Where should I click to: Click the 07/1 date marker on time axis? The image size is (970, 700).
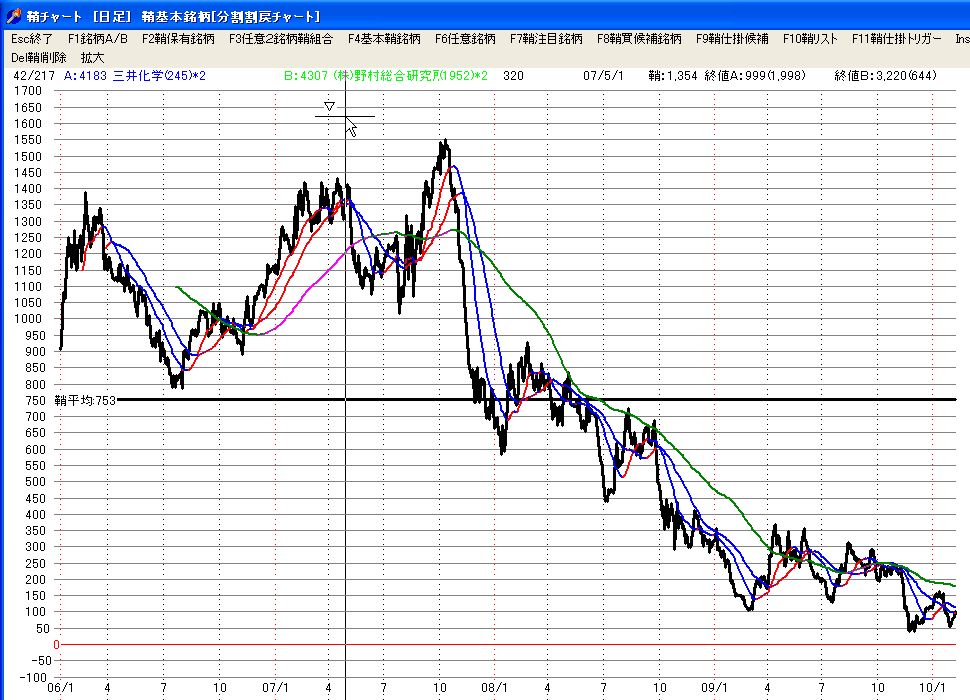pyautogui.click(x=274, y=688)
